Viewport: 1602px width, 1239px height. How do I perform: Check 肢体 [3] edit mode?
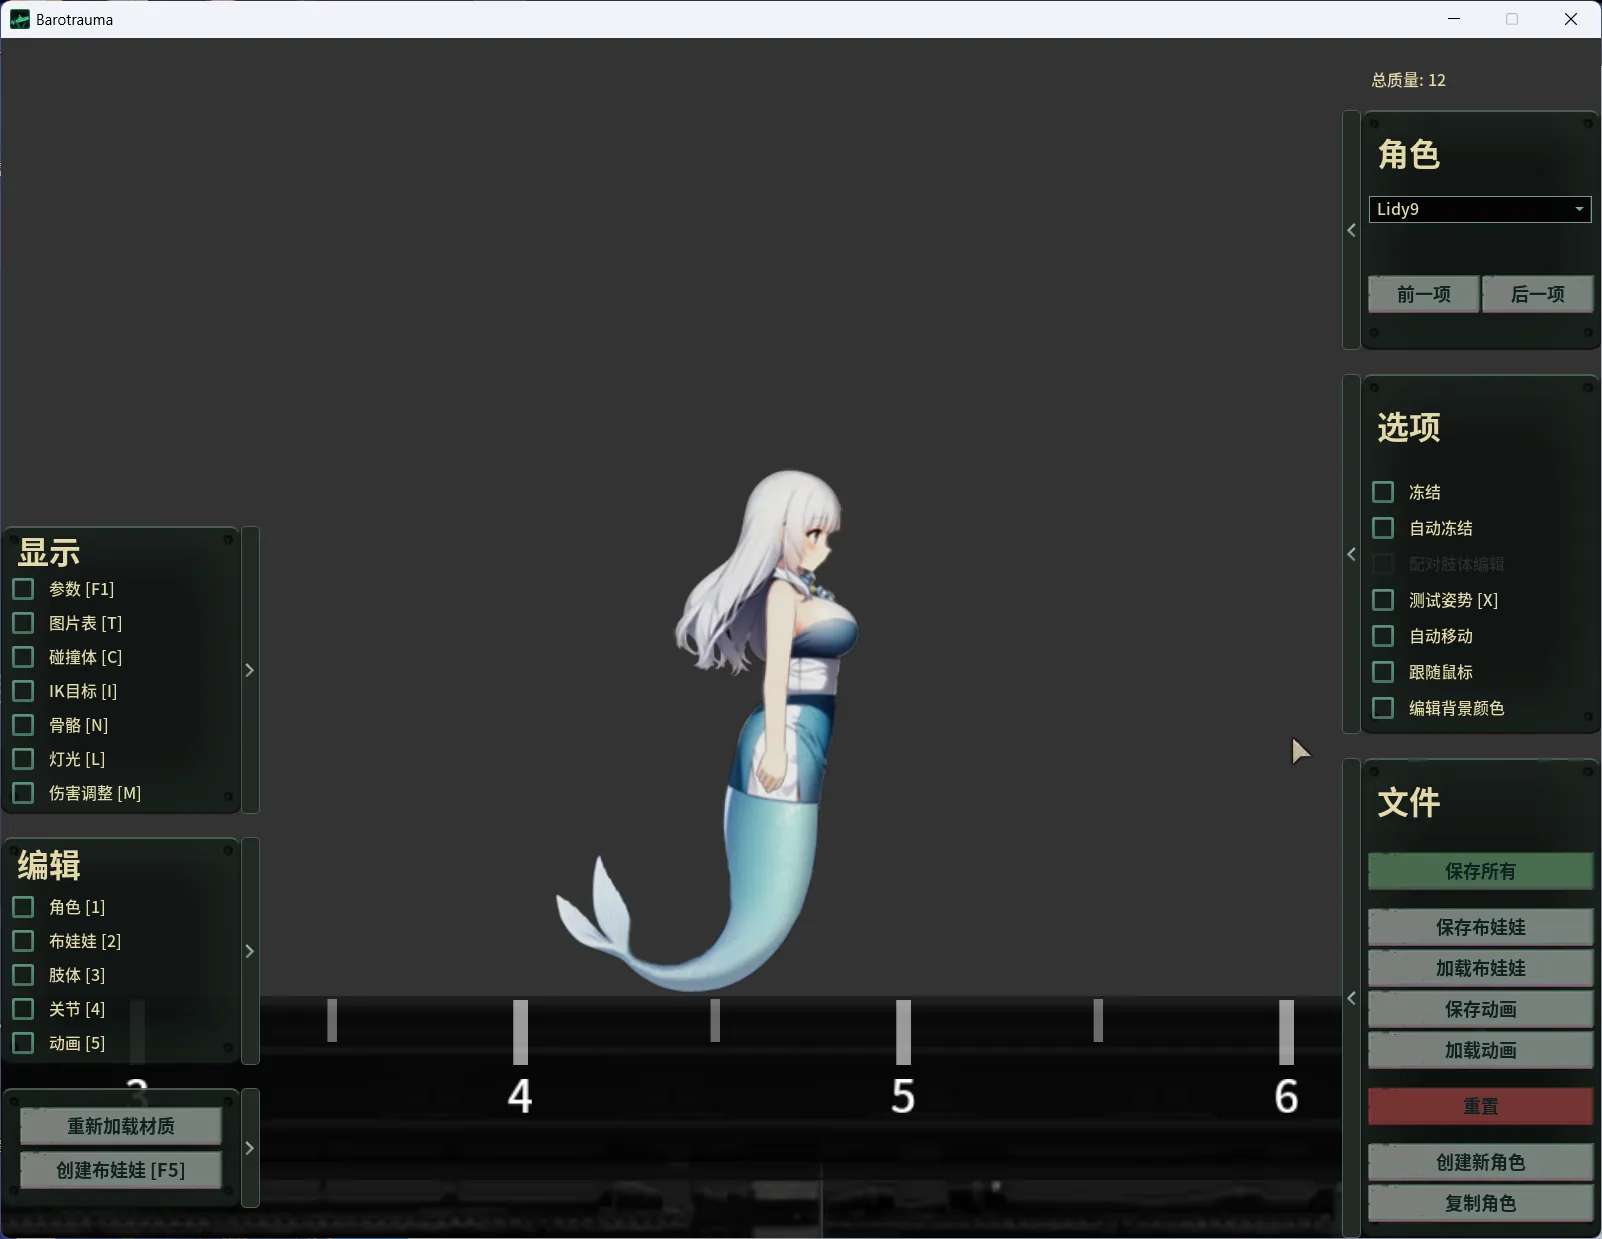click(x=23, y=975)
